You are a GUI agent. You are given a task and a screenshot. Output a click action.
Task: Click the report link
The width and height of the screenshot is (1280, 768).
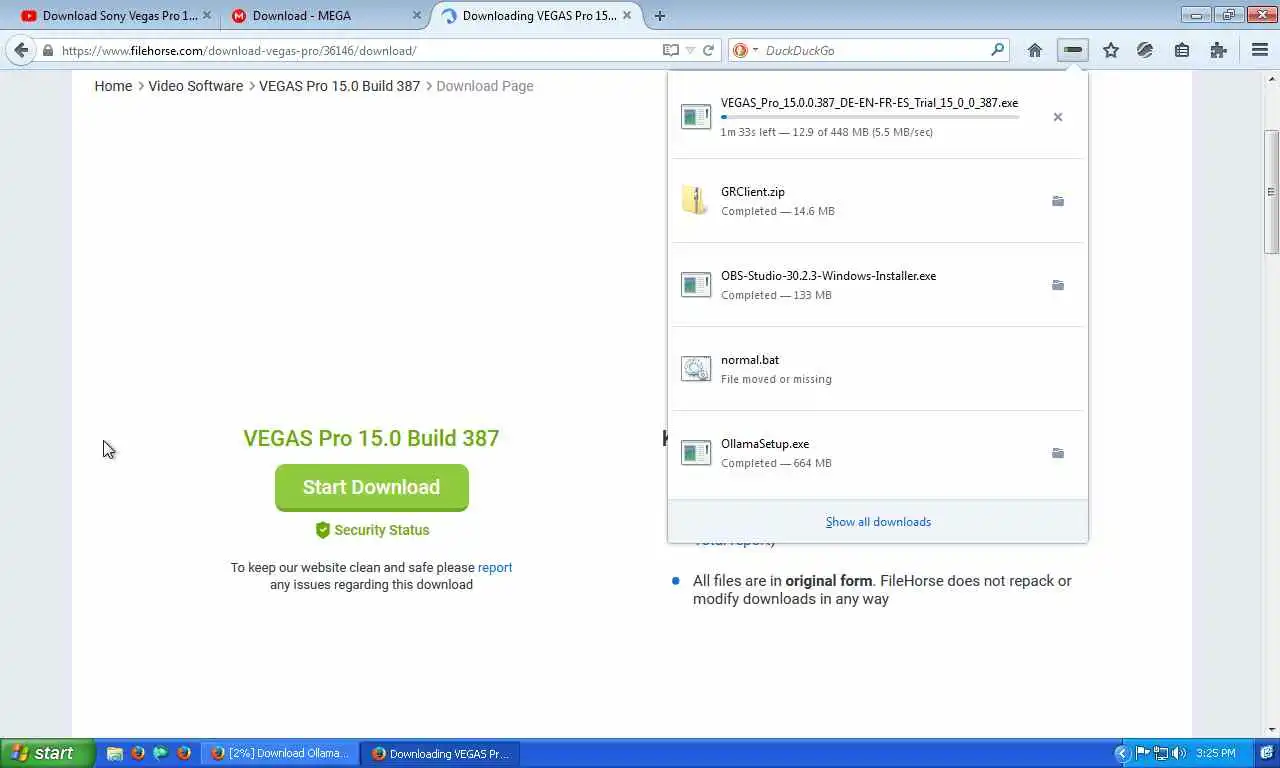coord(495,567)
